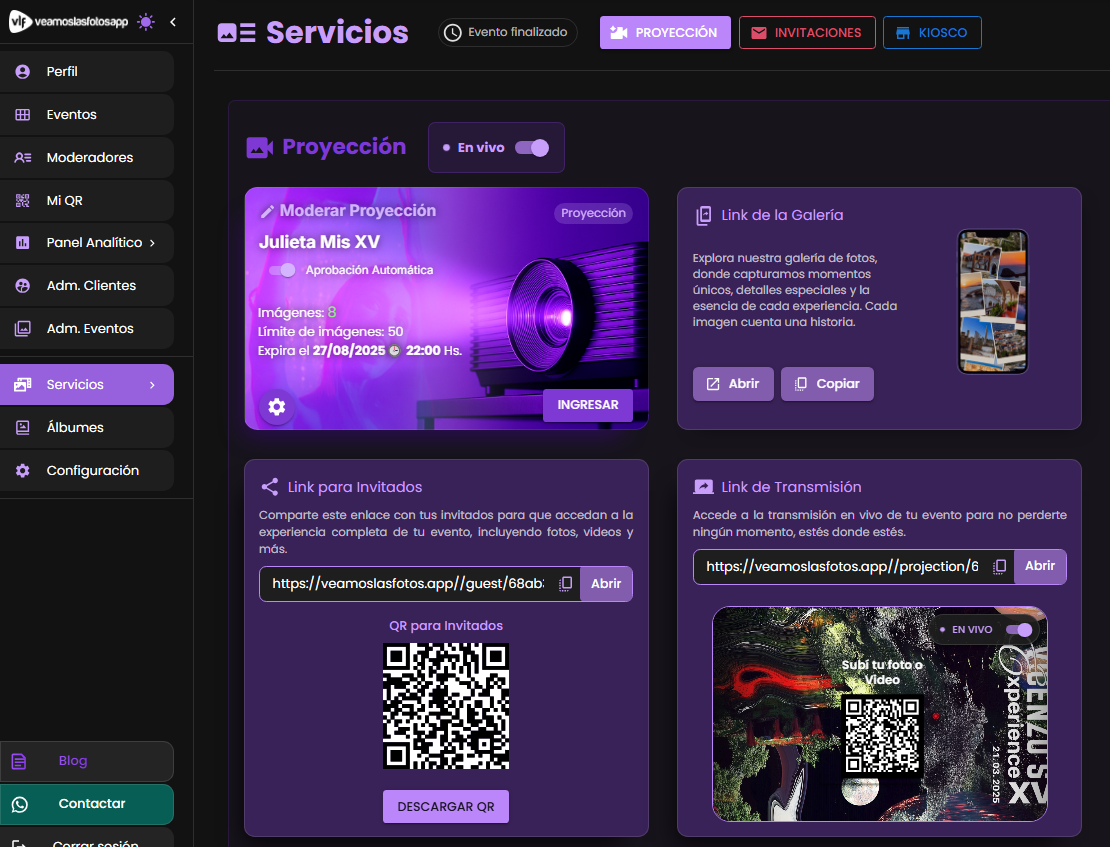This screenshot has width=1110, height=847.
Task: Switch to the INVITACIONES tab
Action: (807, 33)
